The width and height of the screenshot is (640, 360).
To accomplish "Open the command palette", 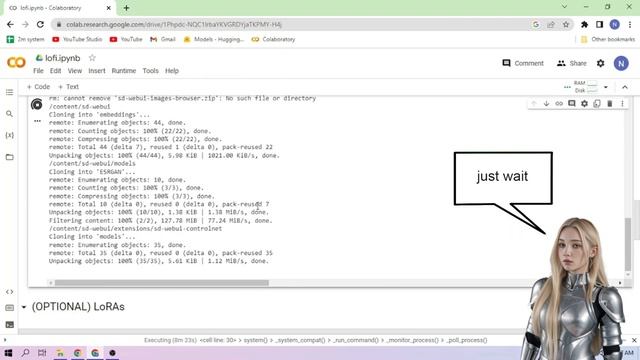I will 9,308.
